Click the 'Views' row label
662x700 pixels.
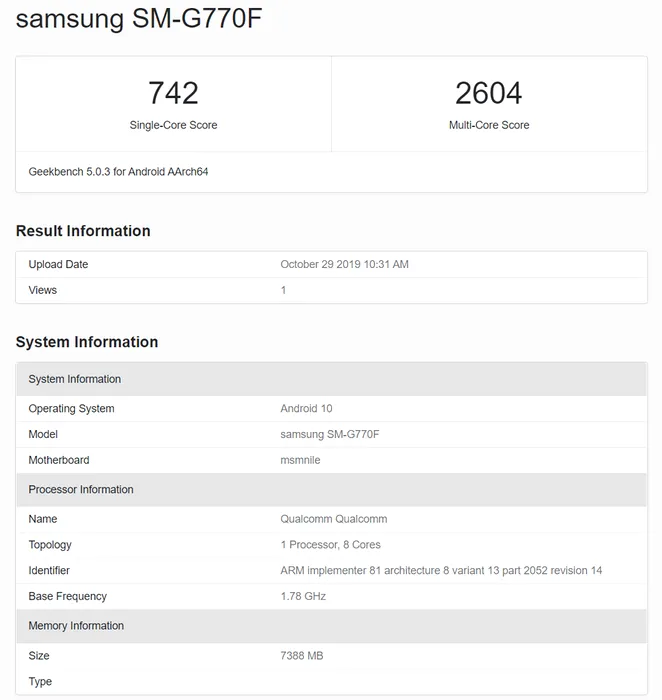click(42, 290)
